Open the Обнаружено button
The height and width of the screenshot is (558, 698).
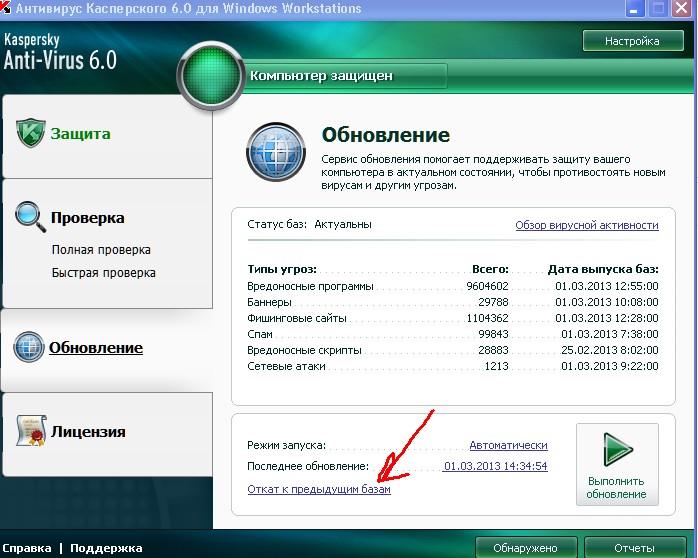pyautogui.click(x=526, y=547)
